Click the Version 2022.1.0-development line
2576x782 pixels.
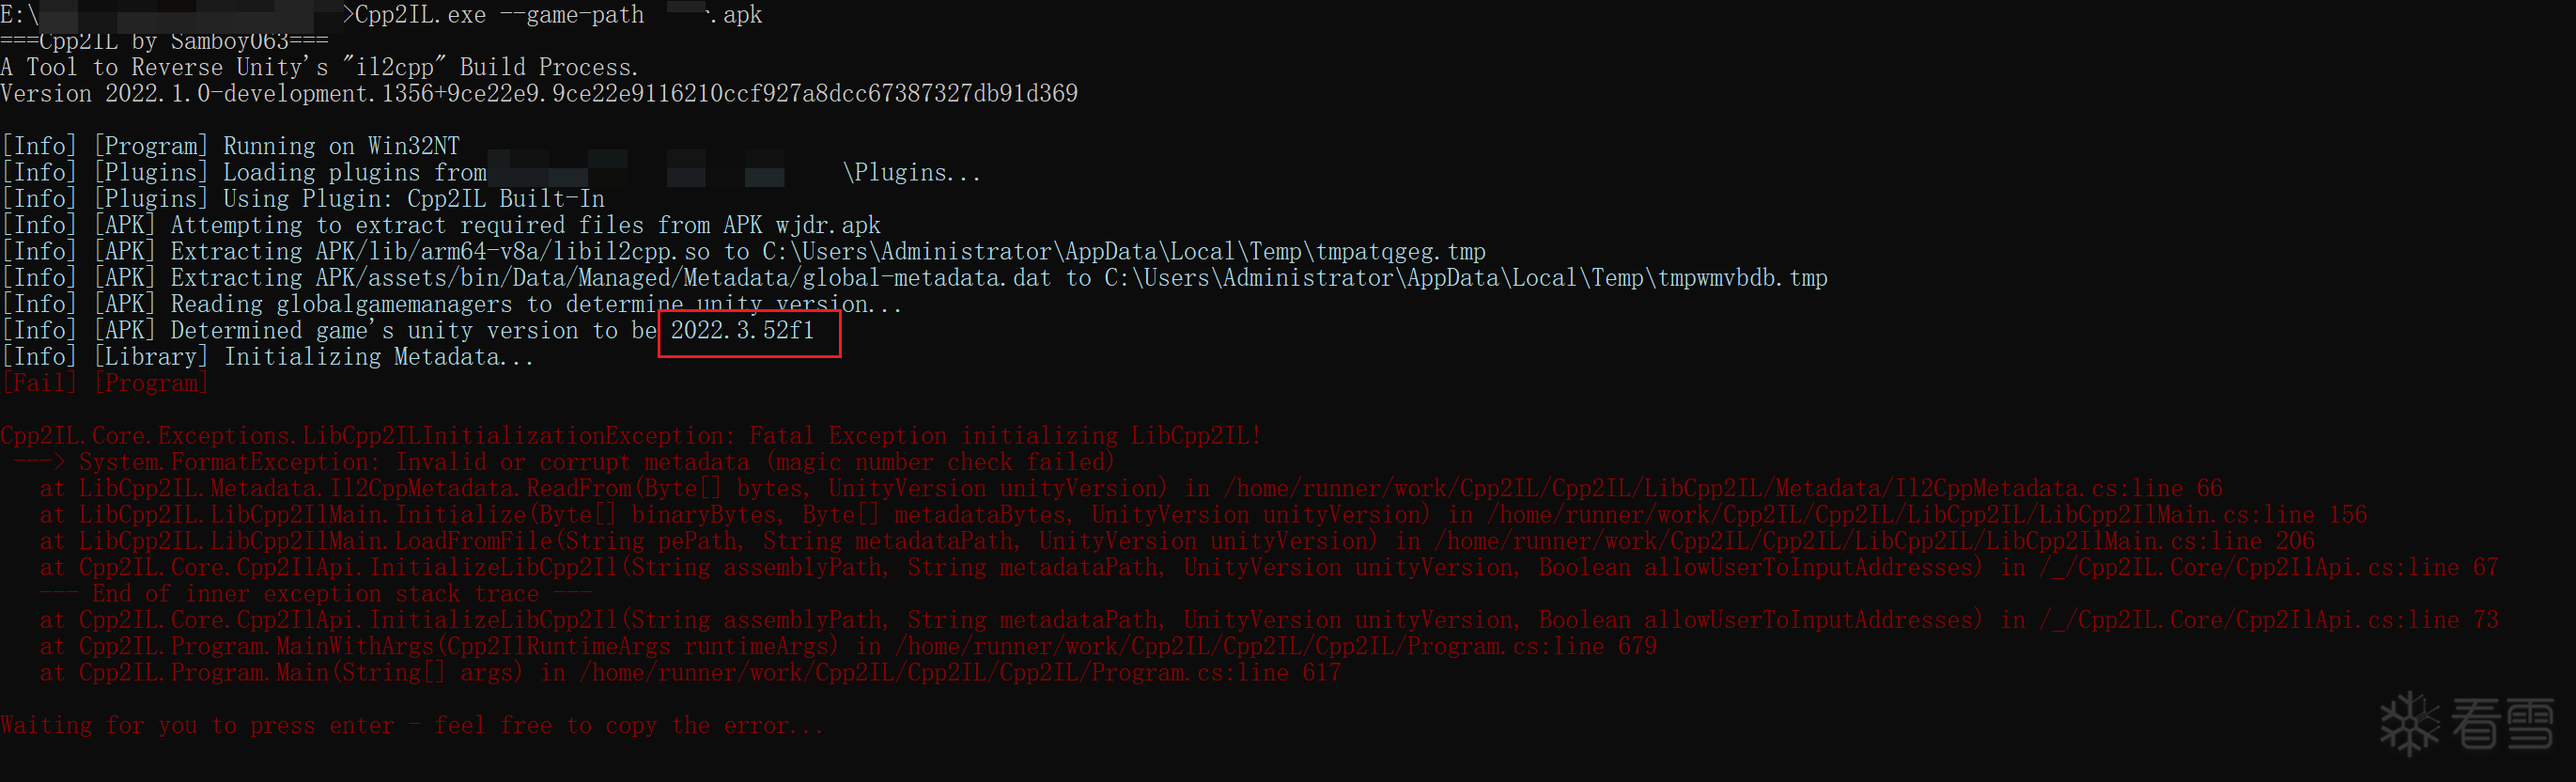[539, 94]
